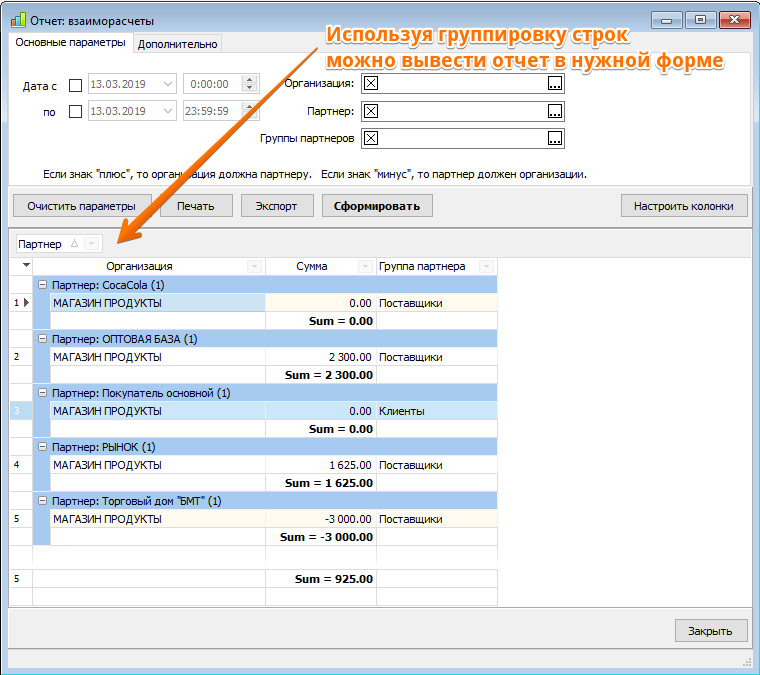The width and height of the screenshot is (760, 675).
Task: Click the Печать button
Action: pos(196,206)
